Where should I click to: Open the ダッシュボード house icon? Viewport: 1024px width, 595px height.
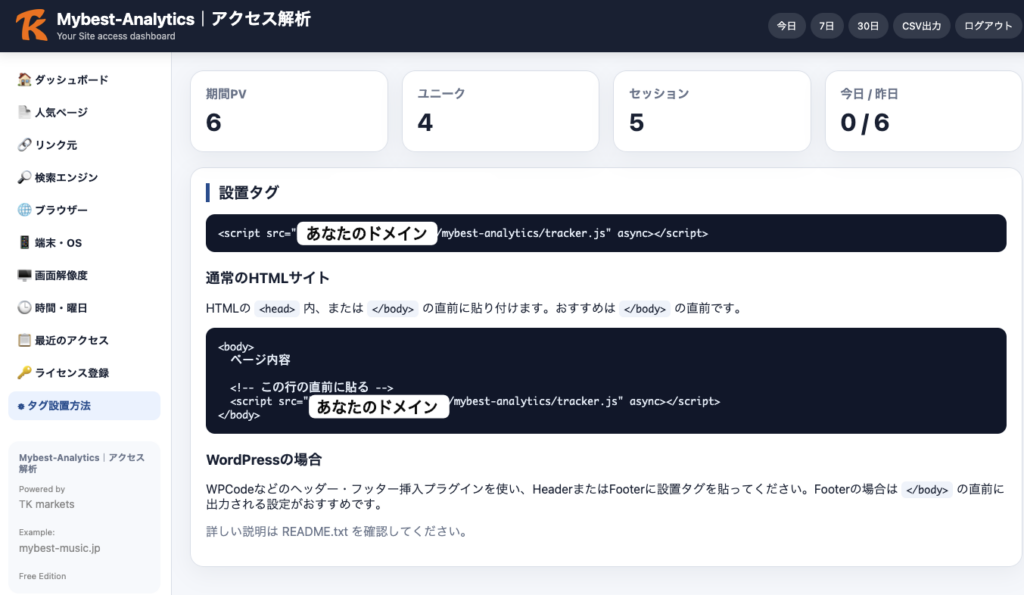pyautogui.click(x=24, y=80)
